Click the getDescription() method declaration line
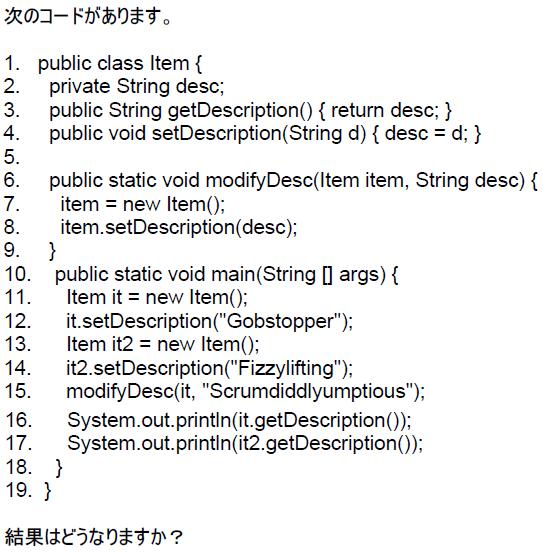The height and width of the screenshot is (553, 543). point(250,111)
